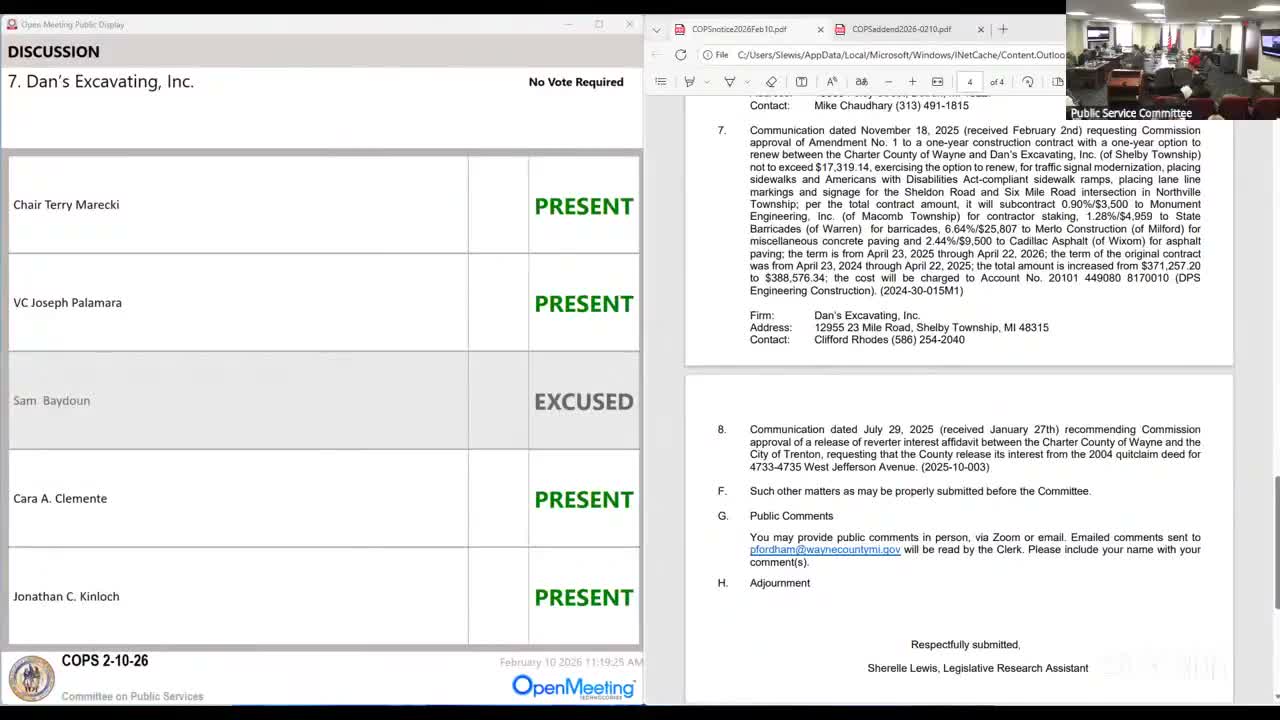Click the address '12955 23 Mile Road' line
This screenshot has height=720, width=1280.
pyautogui.click(x=931, y=328)
